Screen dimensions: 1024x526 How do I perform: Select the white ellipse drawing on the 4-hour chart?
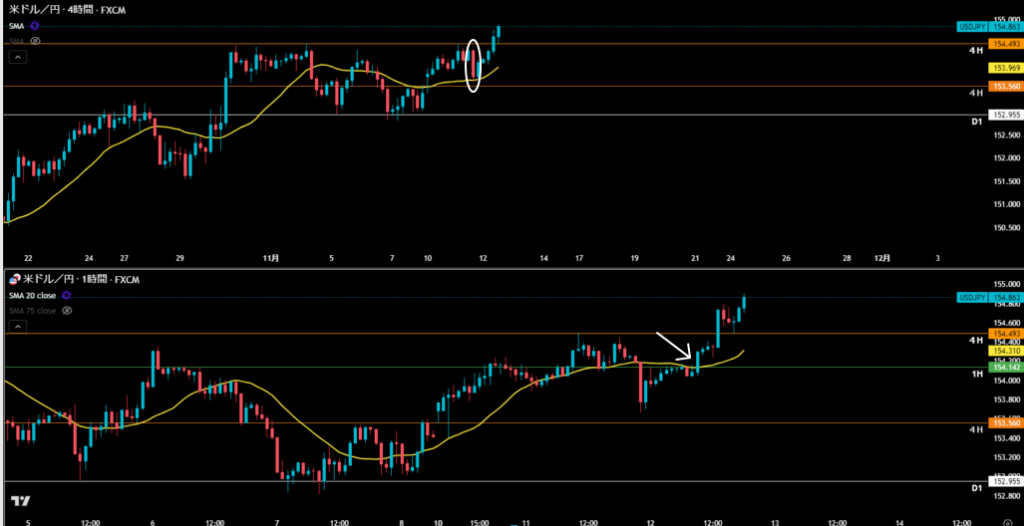(x=476, y=65)
